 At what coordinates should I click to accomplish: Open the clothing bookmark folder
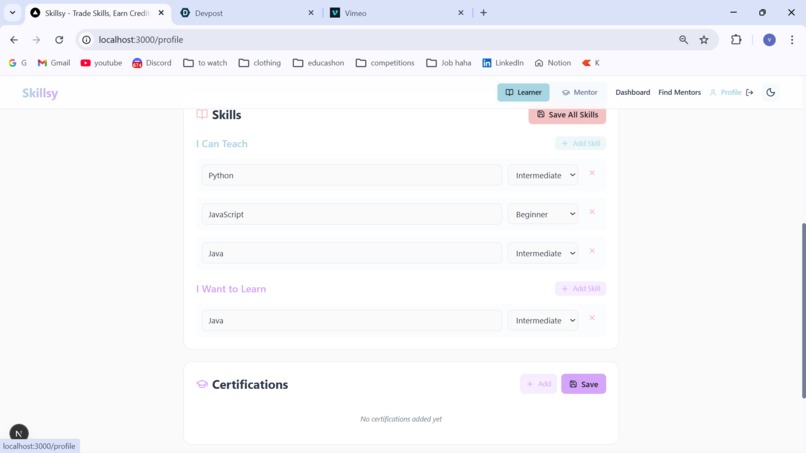click(260, 63)
